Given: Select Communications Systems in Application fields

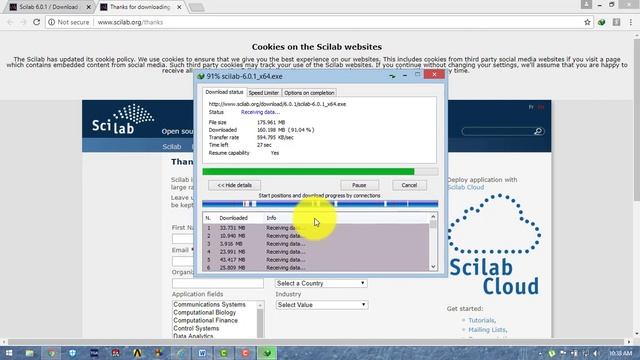Looking at the screenshot, I should [209, 304].
